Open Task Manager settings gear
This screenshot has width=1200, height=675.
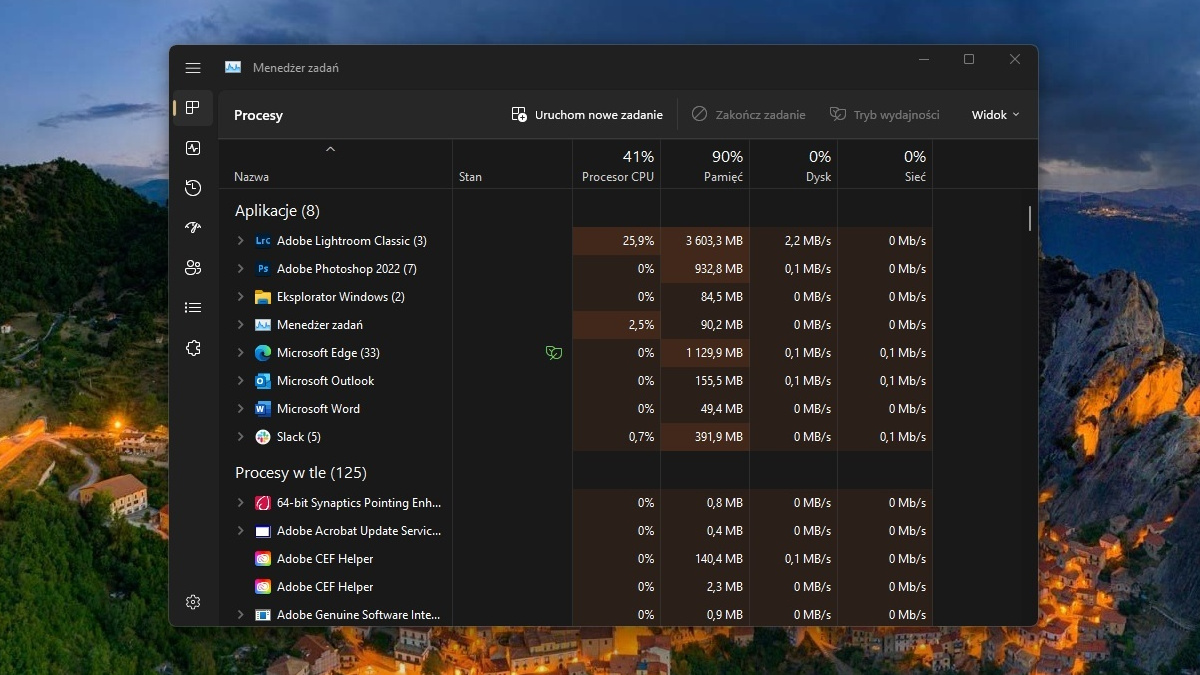[193, 602]
